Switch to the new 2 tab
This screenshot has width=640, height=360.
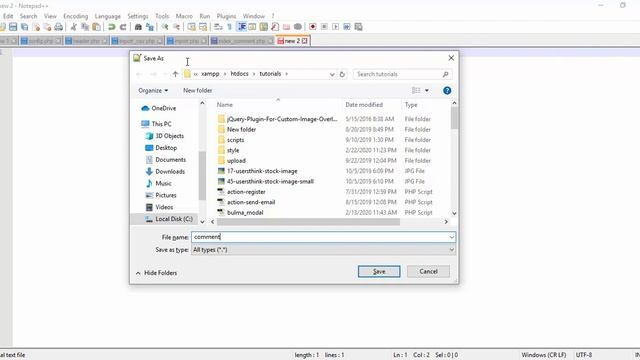(x=293, y=41)
